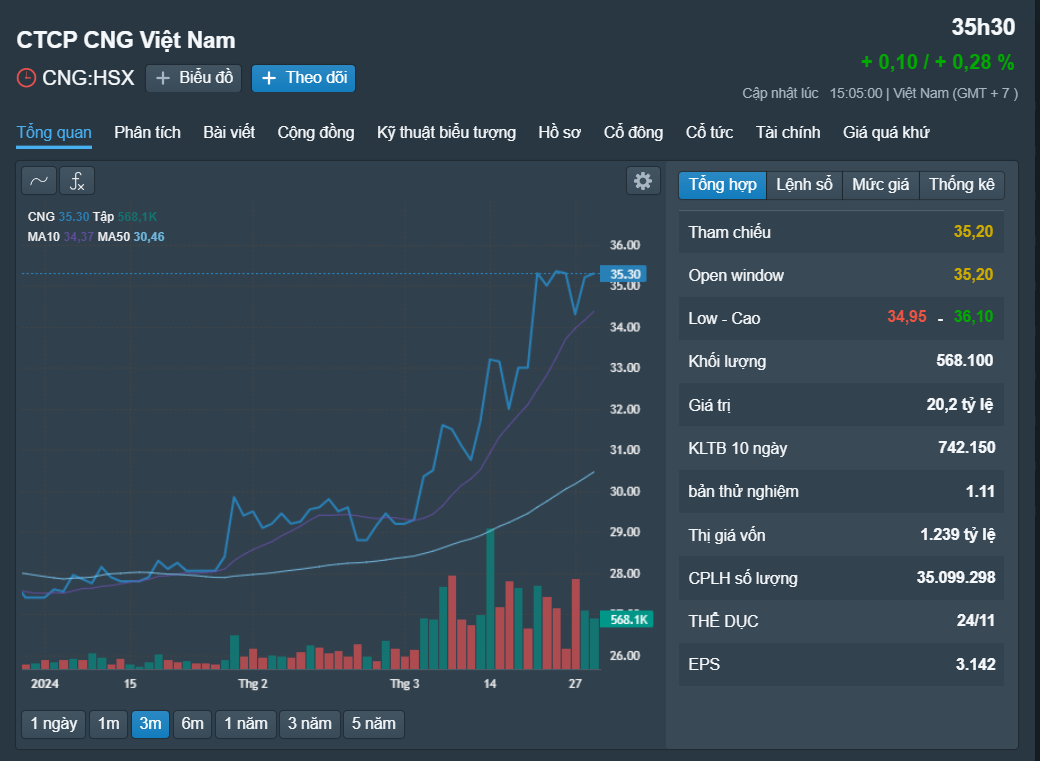Open chart settings gear icon
Viewport: 1040px width, 761px height.
coord(643,180)
